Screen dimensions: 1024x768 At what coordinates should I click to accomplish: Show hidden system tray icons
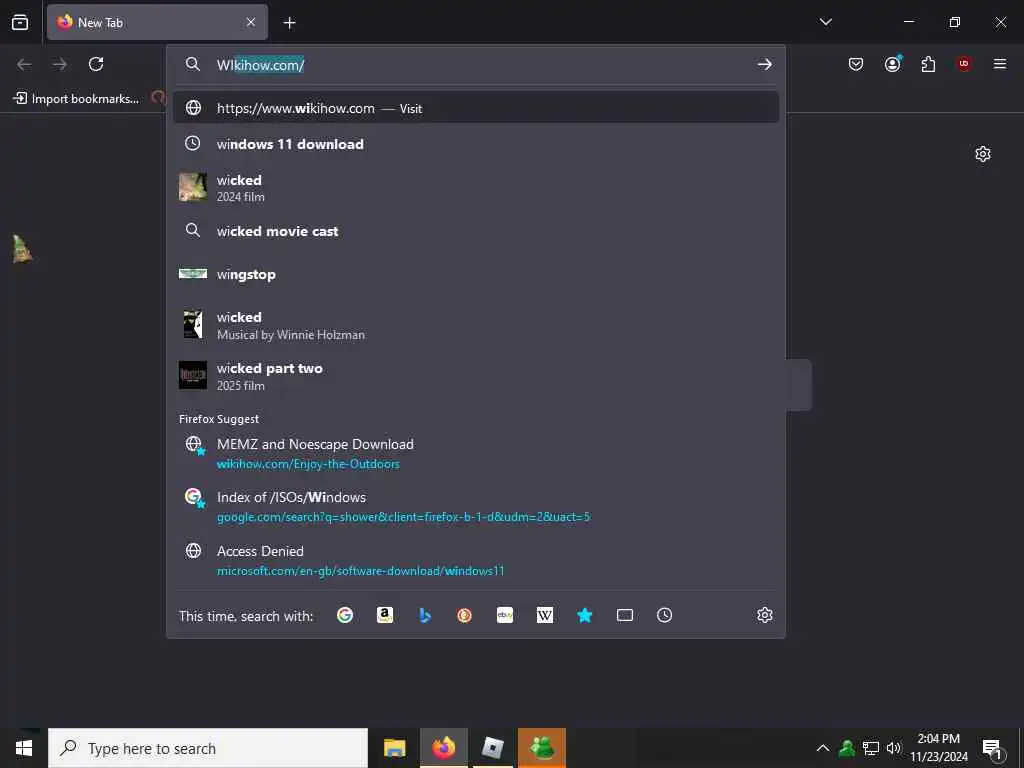[823, 748]
